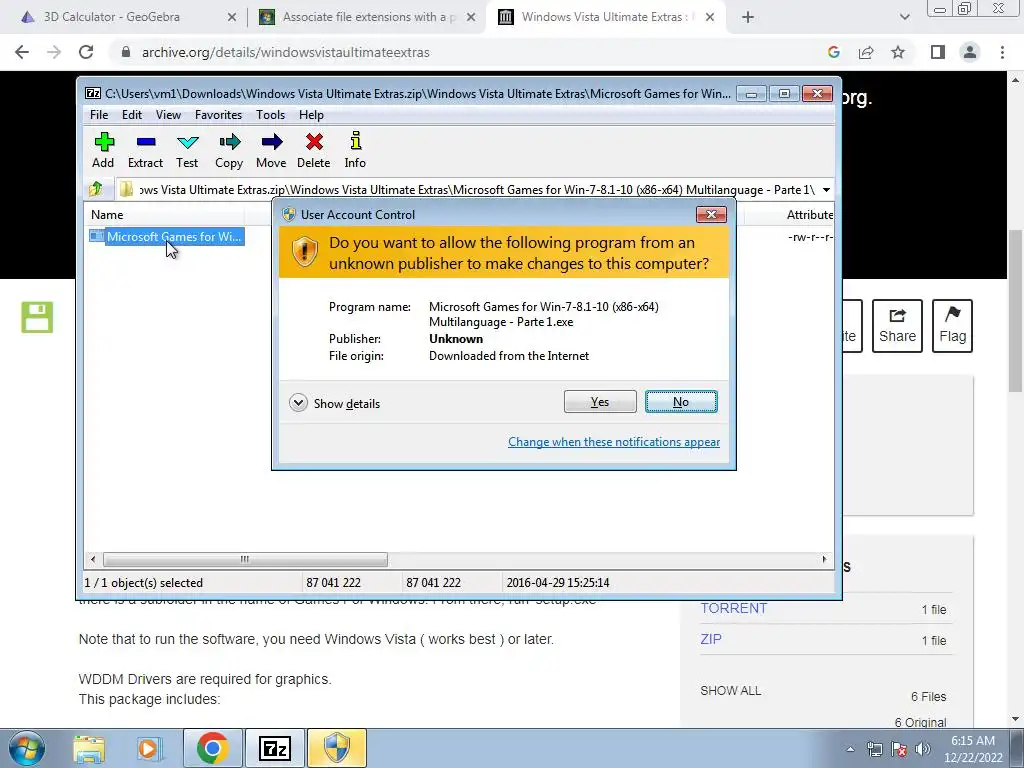Click the right arrow of 7-Zip horizontal scrollbar
The height and width of the screenshot is (768, 1024).
(x=824, y=559)
